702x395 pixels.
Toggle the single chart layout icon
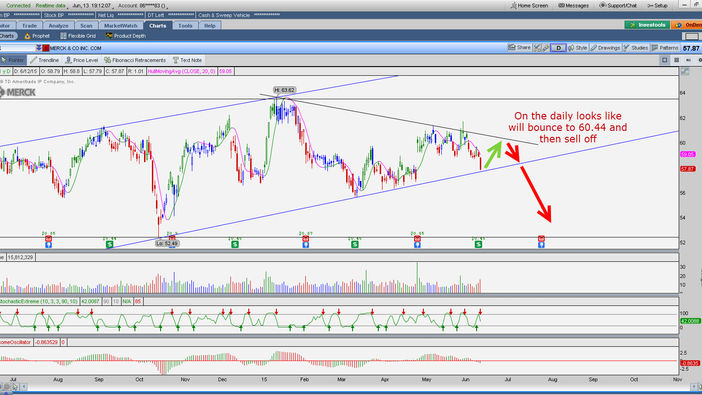click(664, 60)
